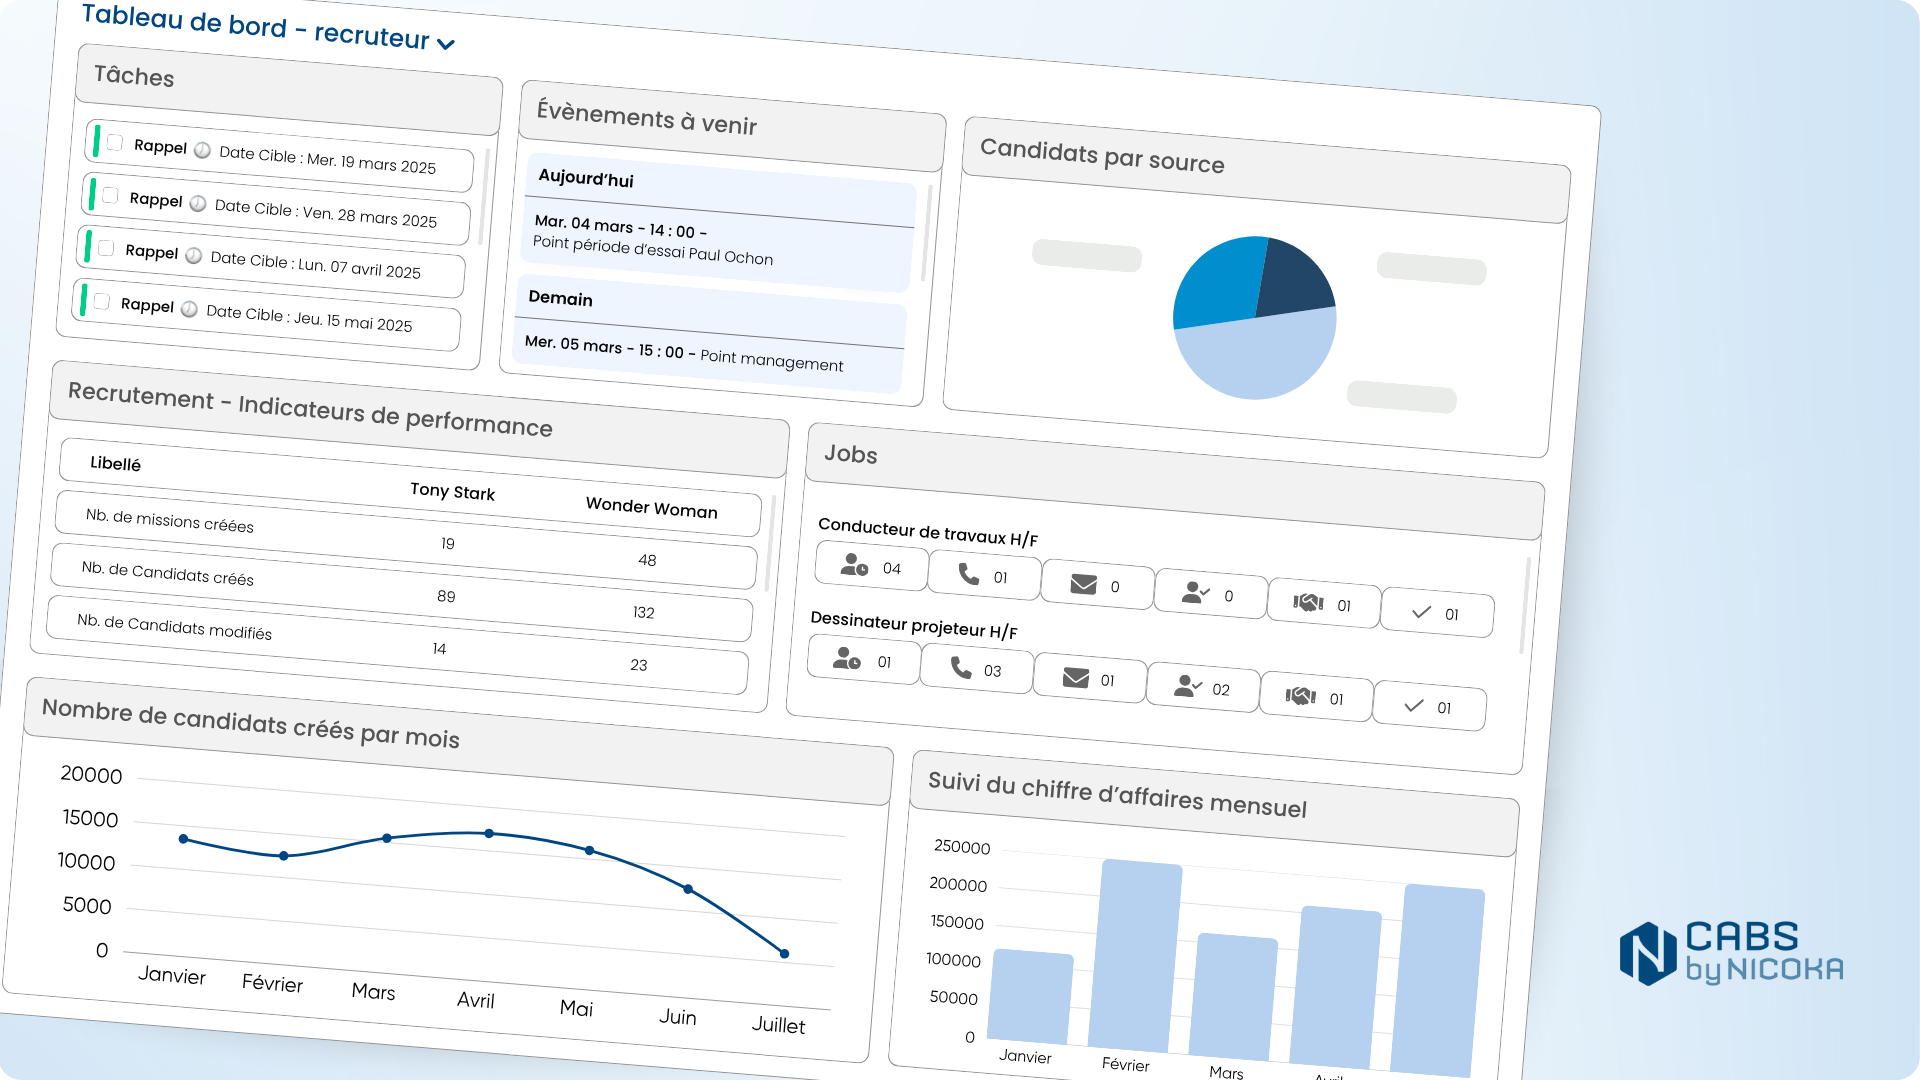This screenshot has height=1080, width=1920.
Task: Click the Évènements à venir scrollbar
Action: [926, 233]
